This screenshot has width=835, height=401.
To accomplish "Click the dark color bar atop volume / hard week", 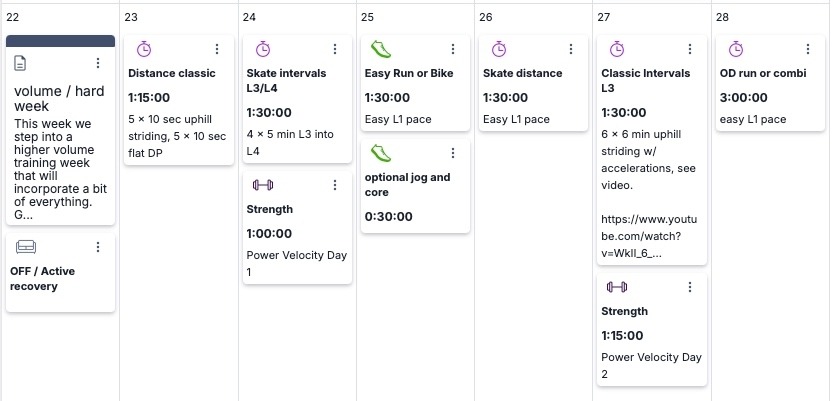I will tap(60, 41).
